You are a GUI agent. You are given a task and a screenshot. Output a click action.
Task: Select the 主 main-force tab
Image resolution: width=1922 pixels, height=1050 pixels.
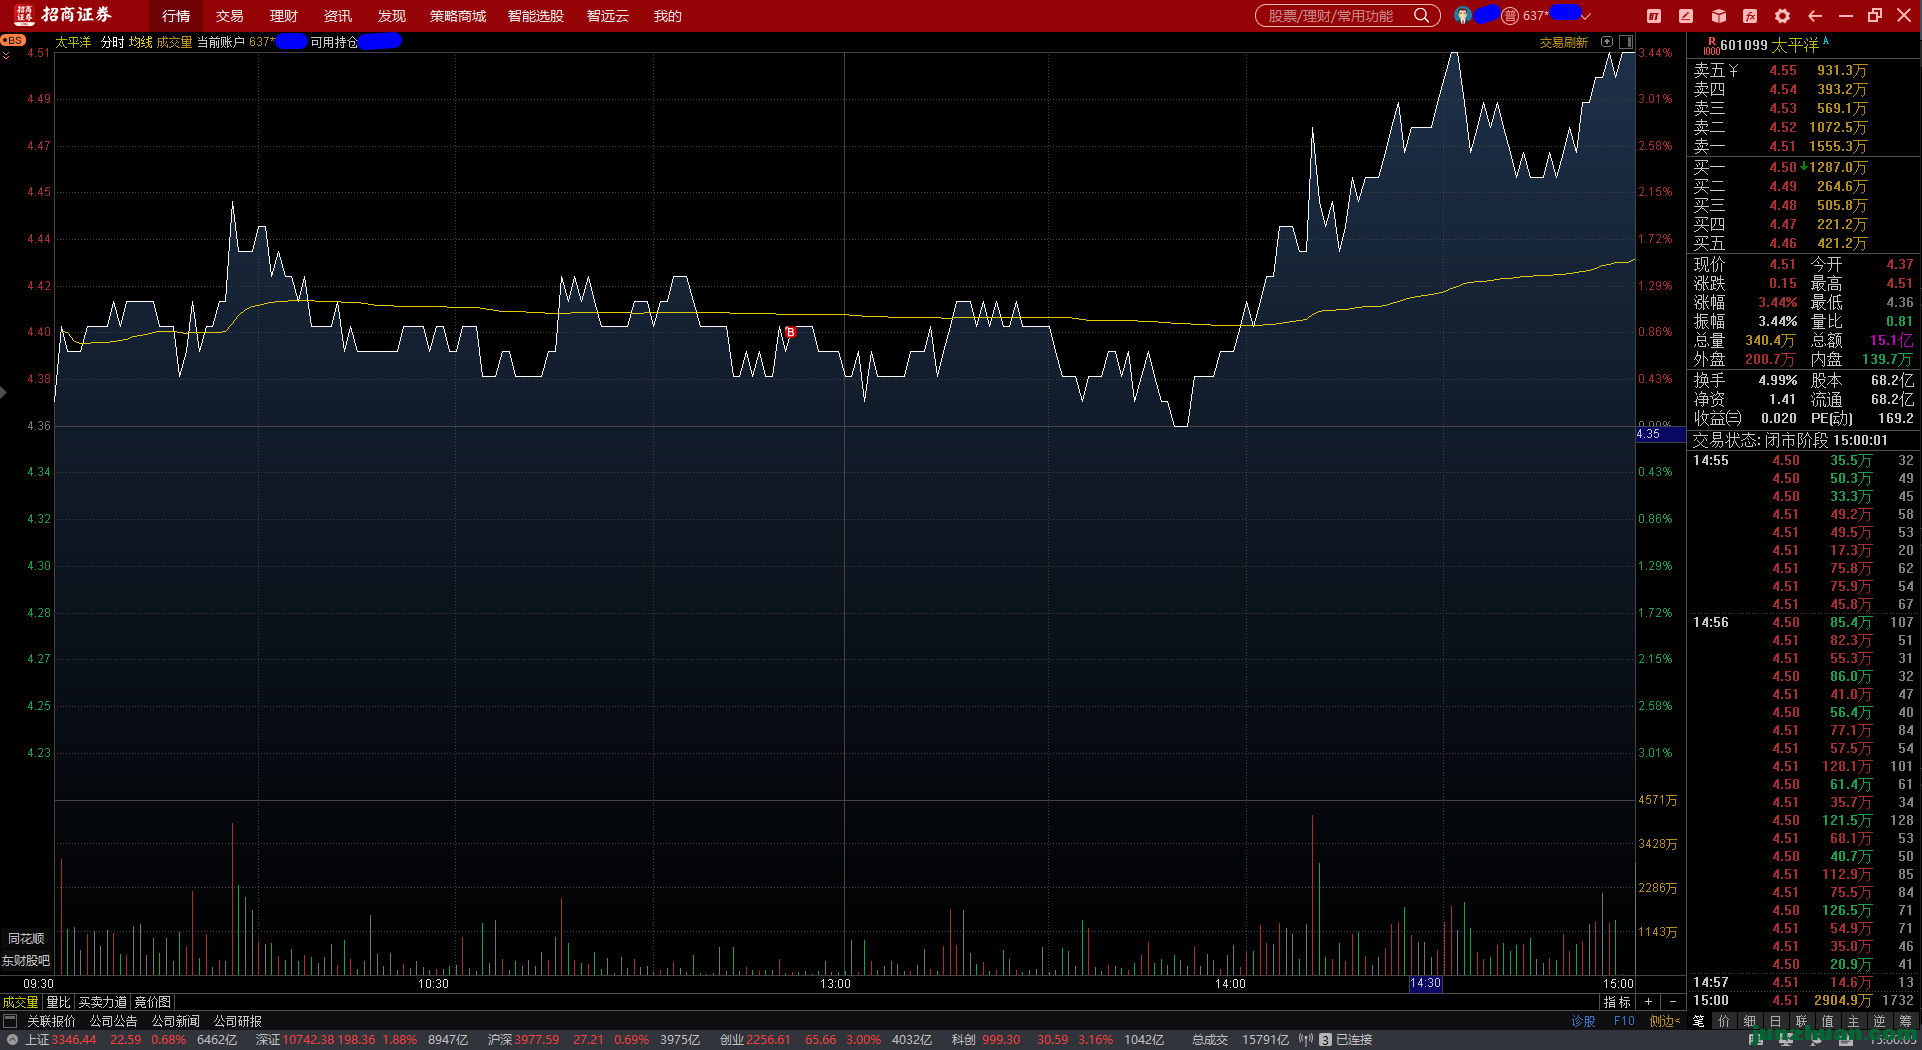pyautogui.click(x=1854, y=1021)
